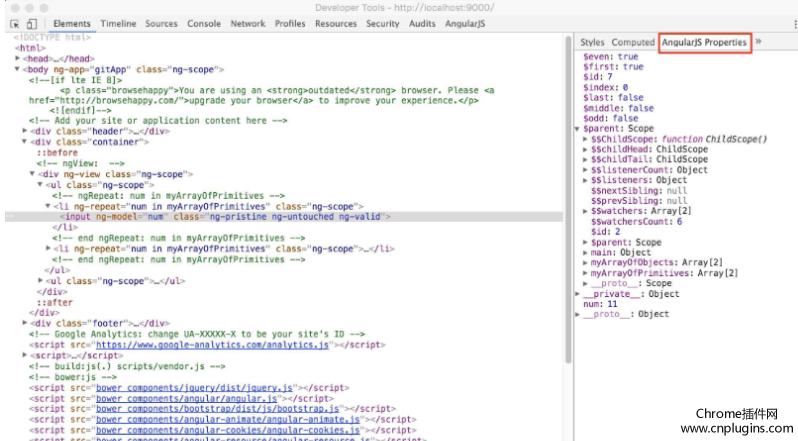Screen dimensions: 798x441
Task: Open the bootstrap.js script link
Action: tap(217, 408)
